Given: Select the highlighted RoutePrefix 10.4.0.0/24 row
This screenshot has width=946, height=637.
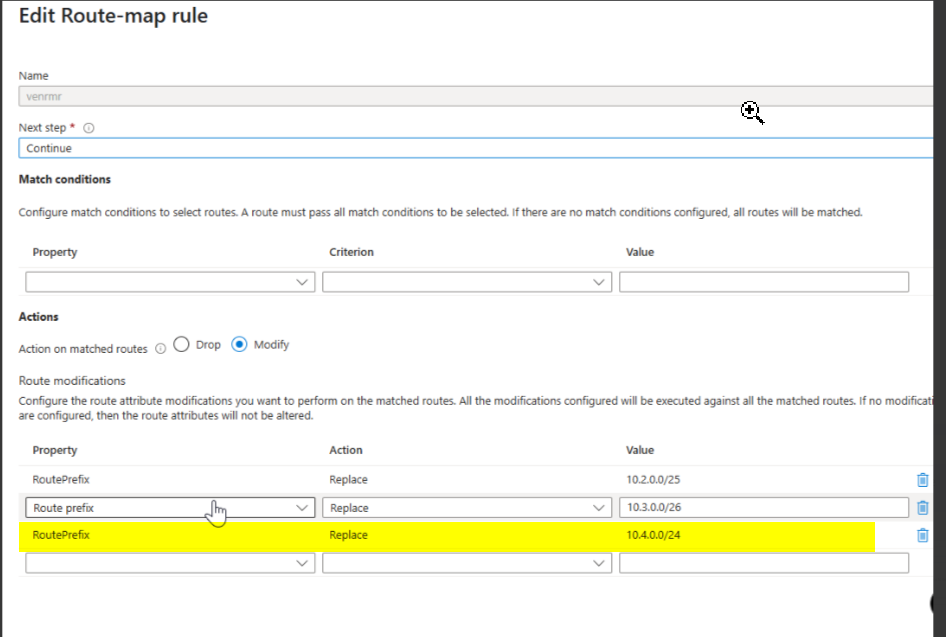Looking at the screenshot, I should point(446,535).
